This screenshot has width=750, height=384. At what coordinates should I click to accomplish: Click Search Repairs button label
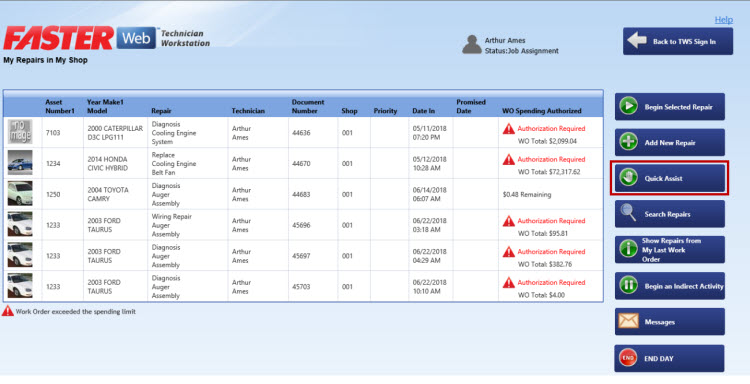tap(667, 214)
